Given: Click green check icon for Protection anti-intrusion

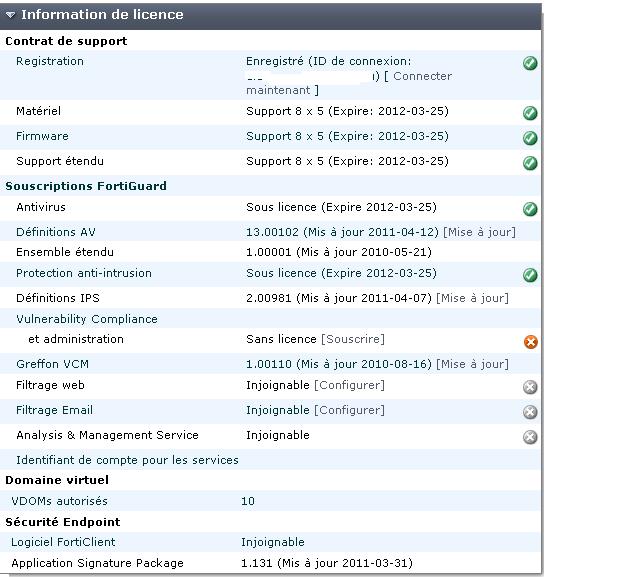Looking at the screenshot, I should coord(530,275).
